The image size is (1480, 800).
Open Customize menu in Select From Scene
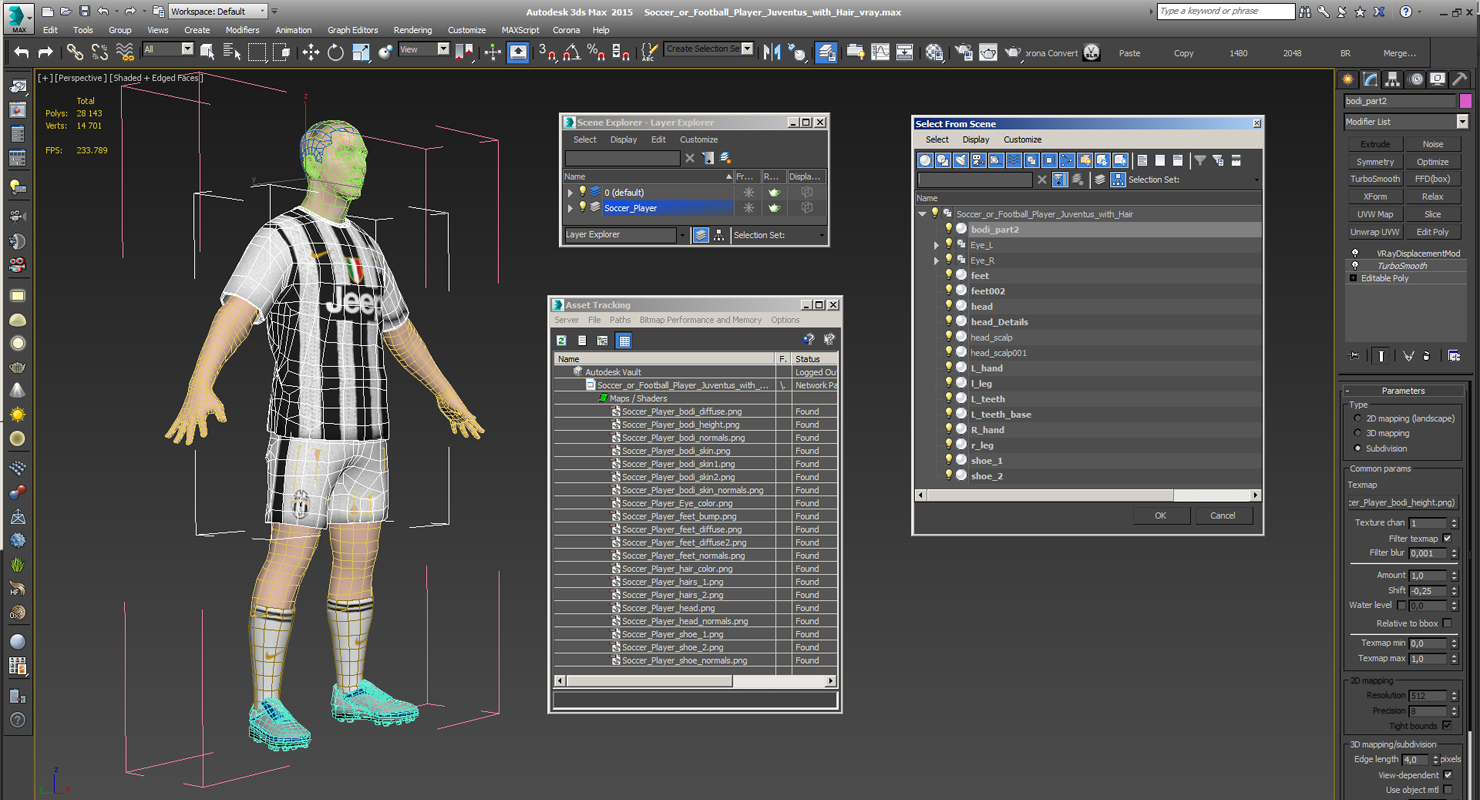coord(1022,140)
